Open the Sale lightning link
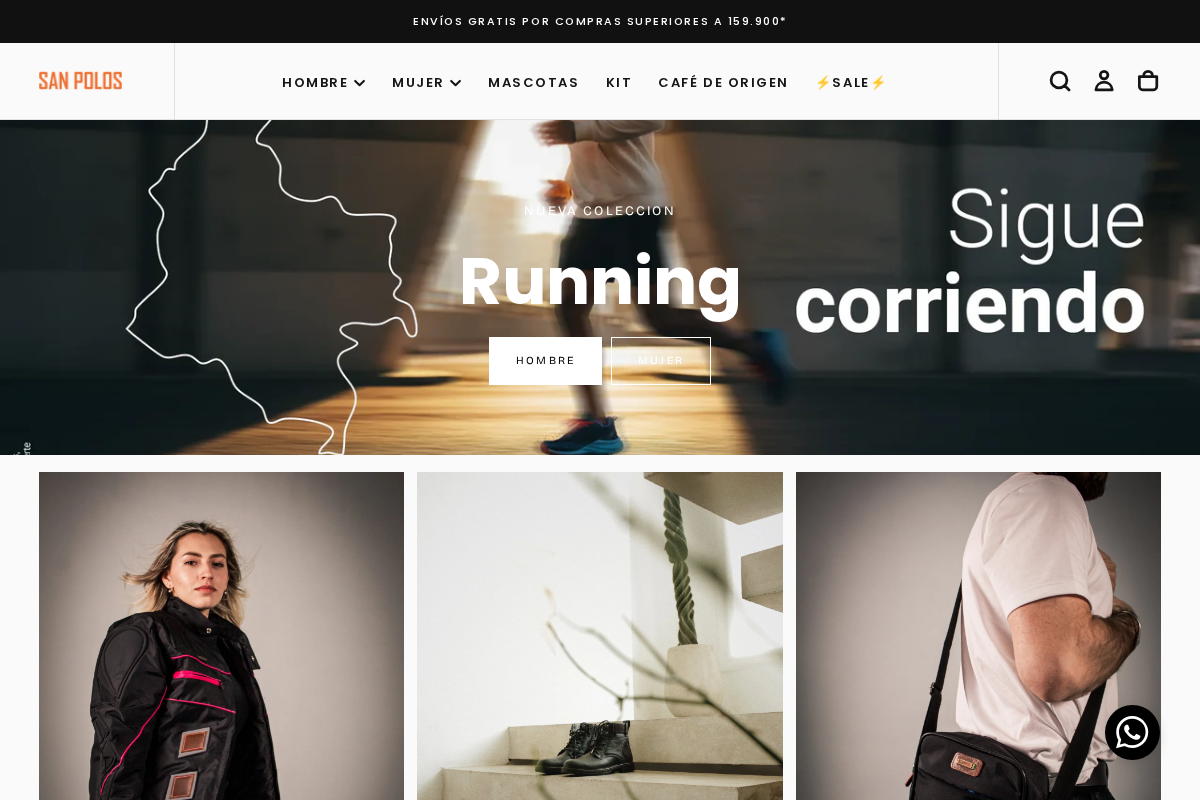Screen dimensions: 1200x800 851,83
